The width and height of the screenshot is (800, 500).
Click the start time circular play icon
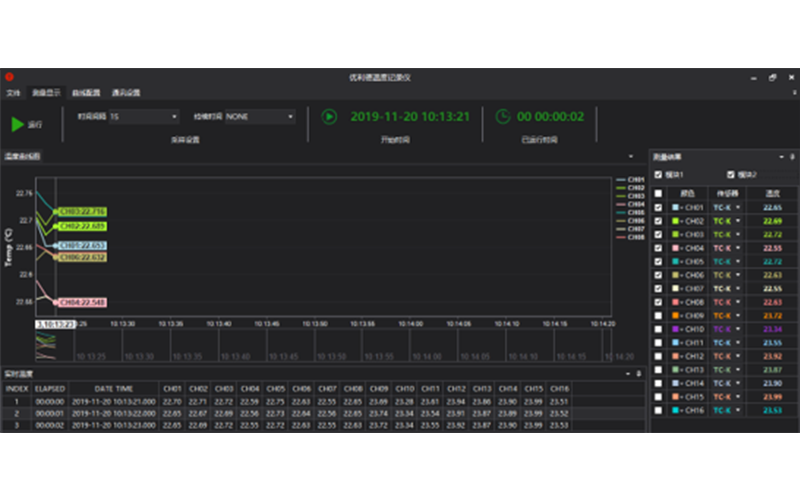tap(329, 116)
